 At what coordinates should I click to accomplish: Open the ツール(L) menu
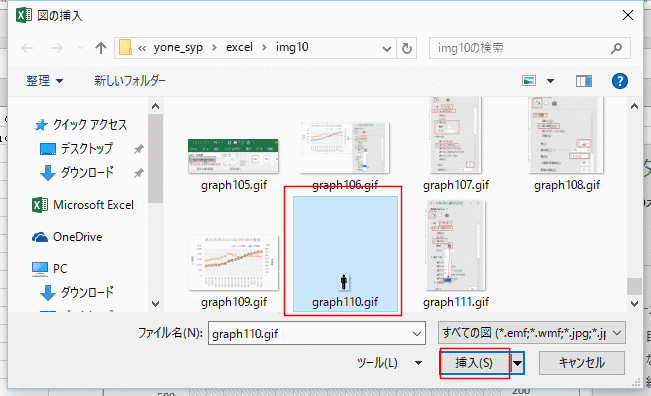(389, 363)
